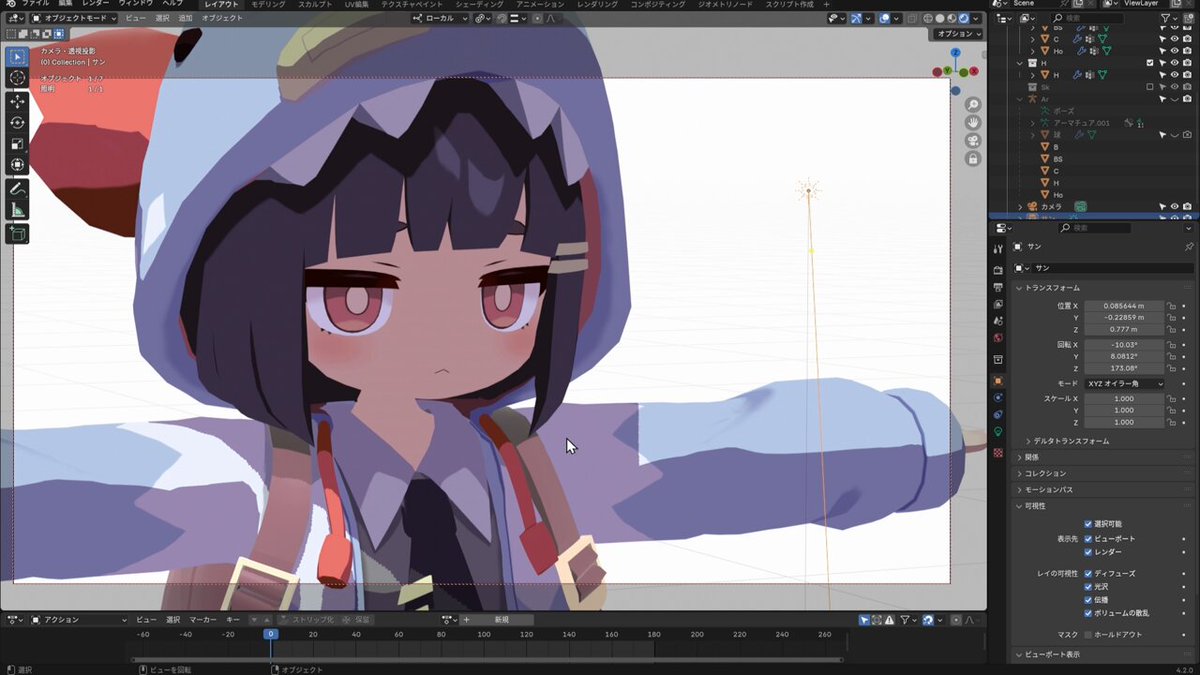Toggle the 光沢 ray visibility checkbox

click(1088, 587)
